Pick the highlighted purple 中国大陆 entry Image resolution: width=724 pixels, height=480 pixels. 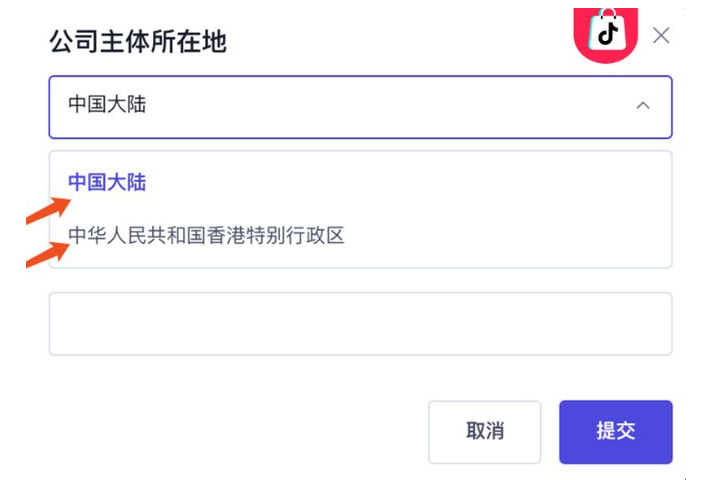[x=107, y=182]
